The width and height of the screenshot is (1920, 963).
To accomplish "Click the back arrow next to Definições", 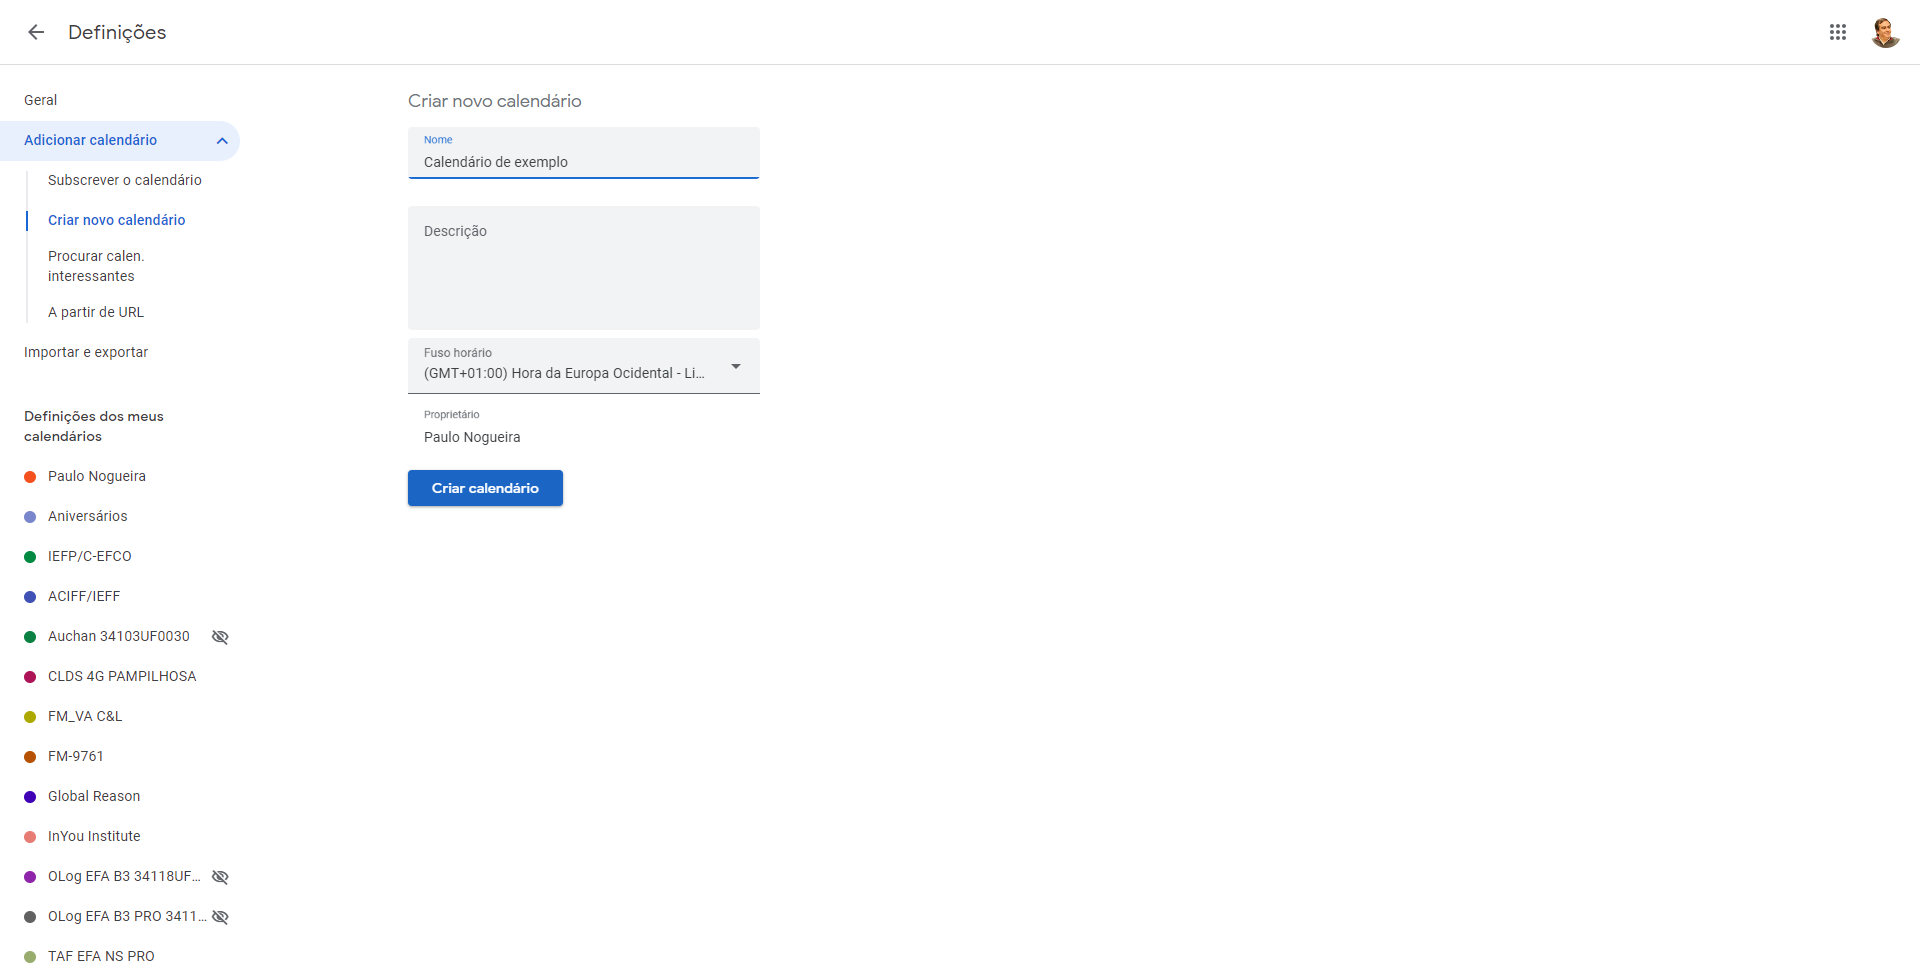I will 36,32.
